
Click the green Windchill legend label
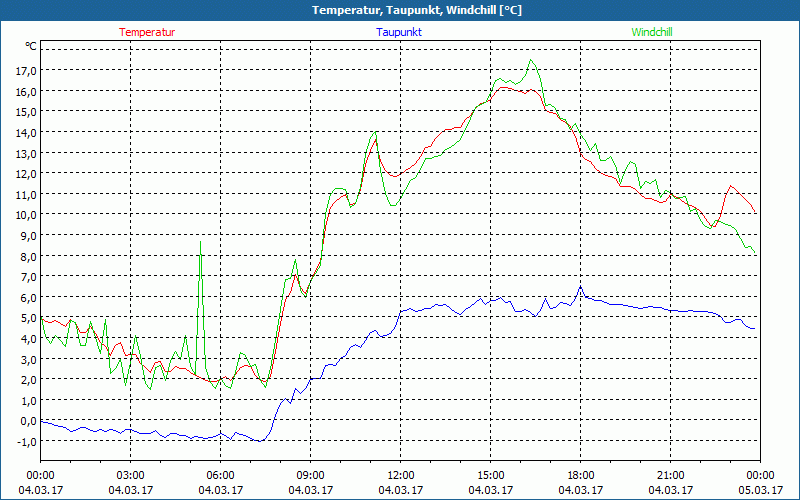(x=652, y=32)
